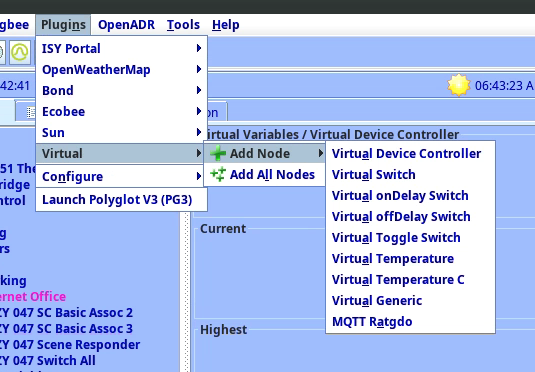This screenshot has width=535, height=372.
Task: Add a Virtual Toggle Switch node
Action: [x=410, y=238]
